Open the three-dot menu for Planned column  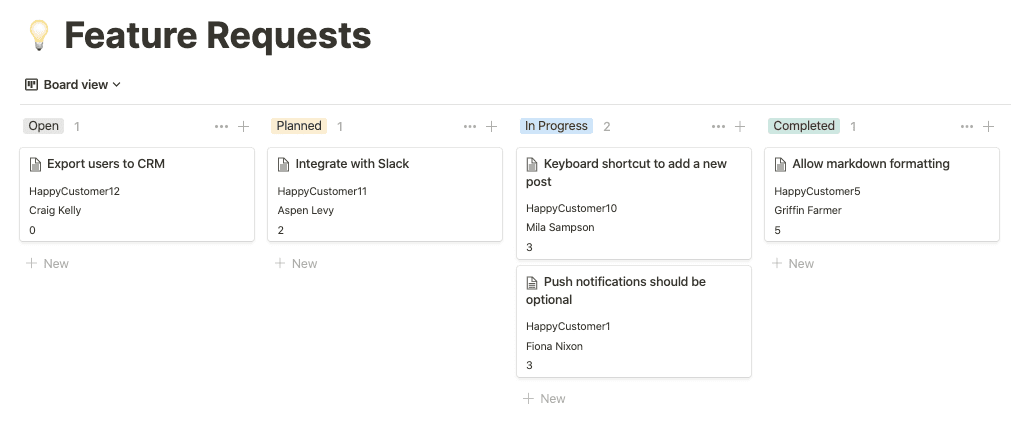pyautogui.click(x=470, y=127)
